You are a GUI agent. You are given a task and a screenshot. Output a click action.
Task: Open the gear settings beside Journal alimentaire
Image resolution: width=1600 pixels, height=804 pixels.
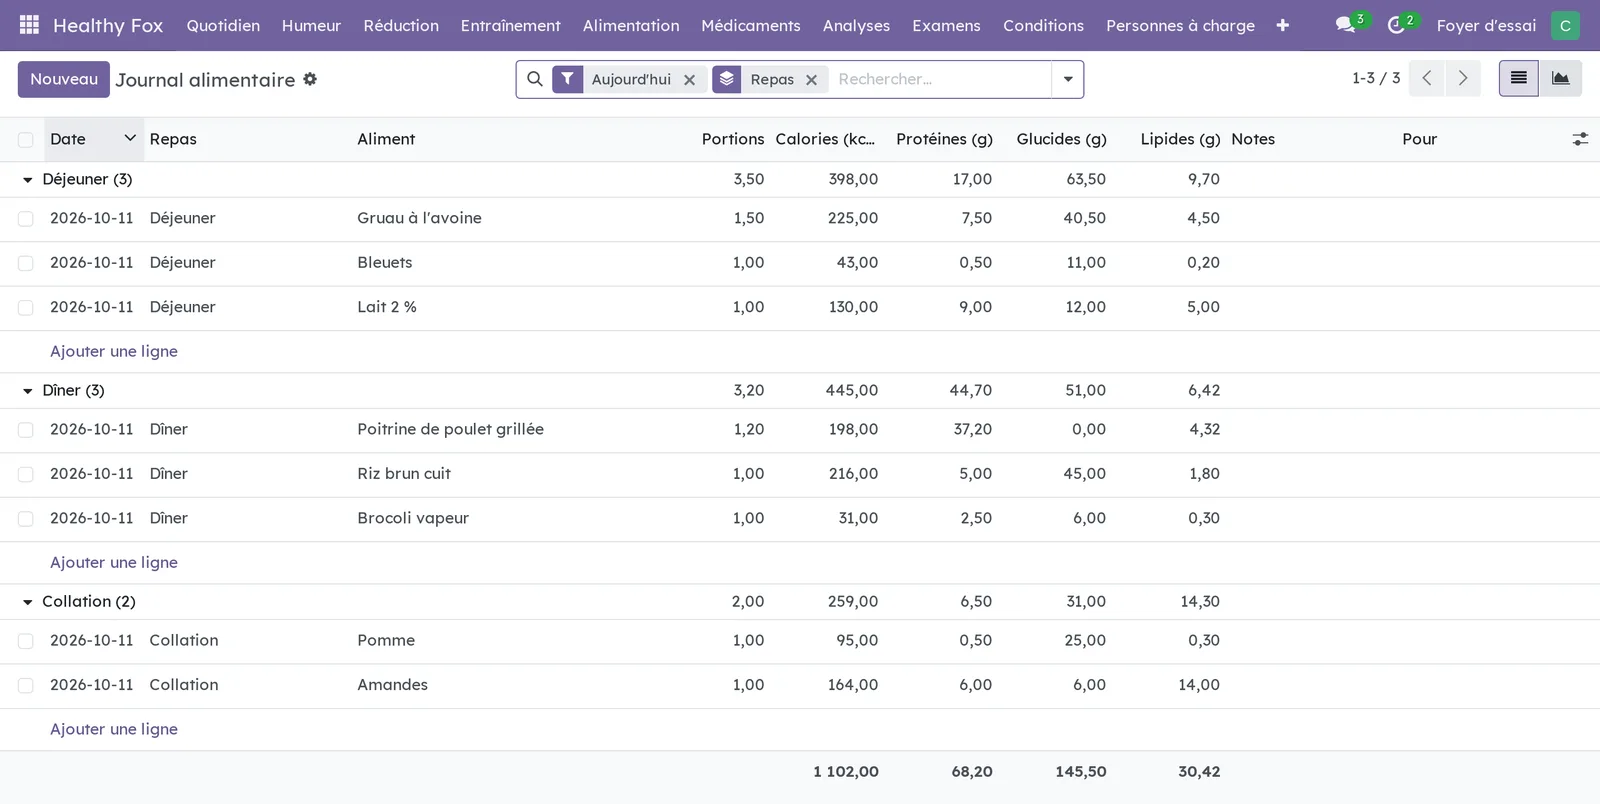[310, 79]
